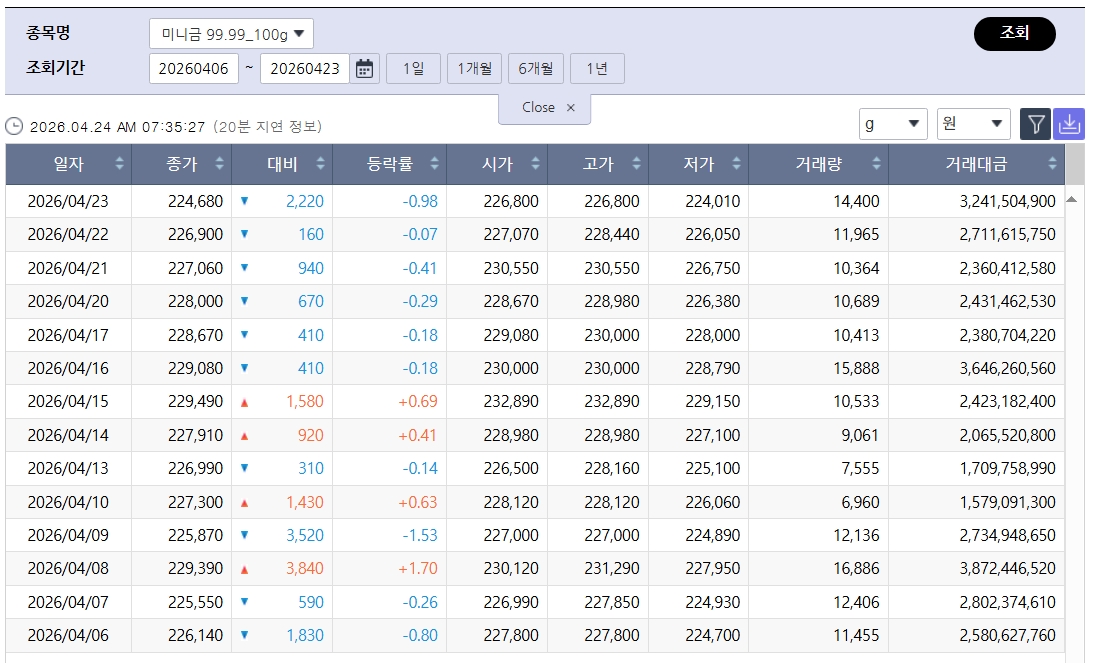Click high price 232,890 for 2026/04/15

[x=611, y=402]
